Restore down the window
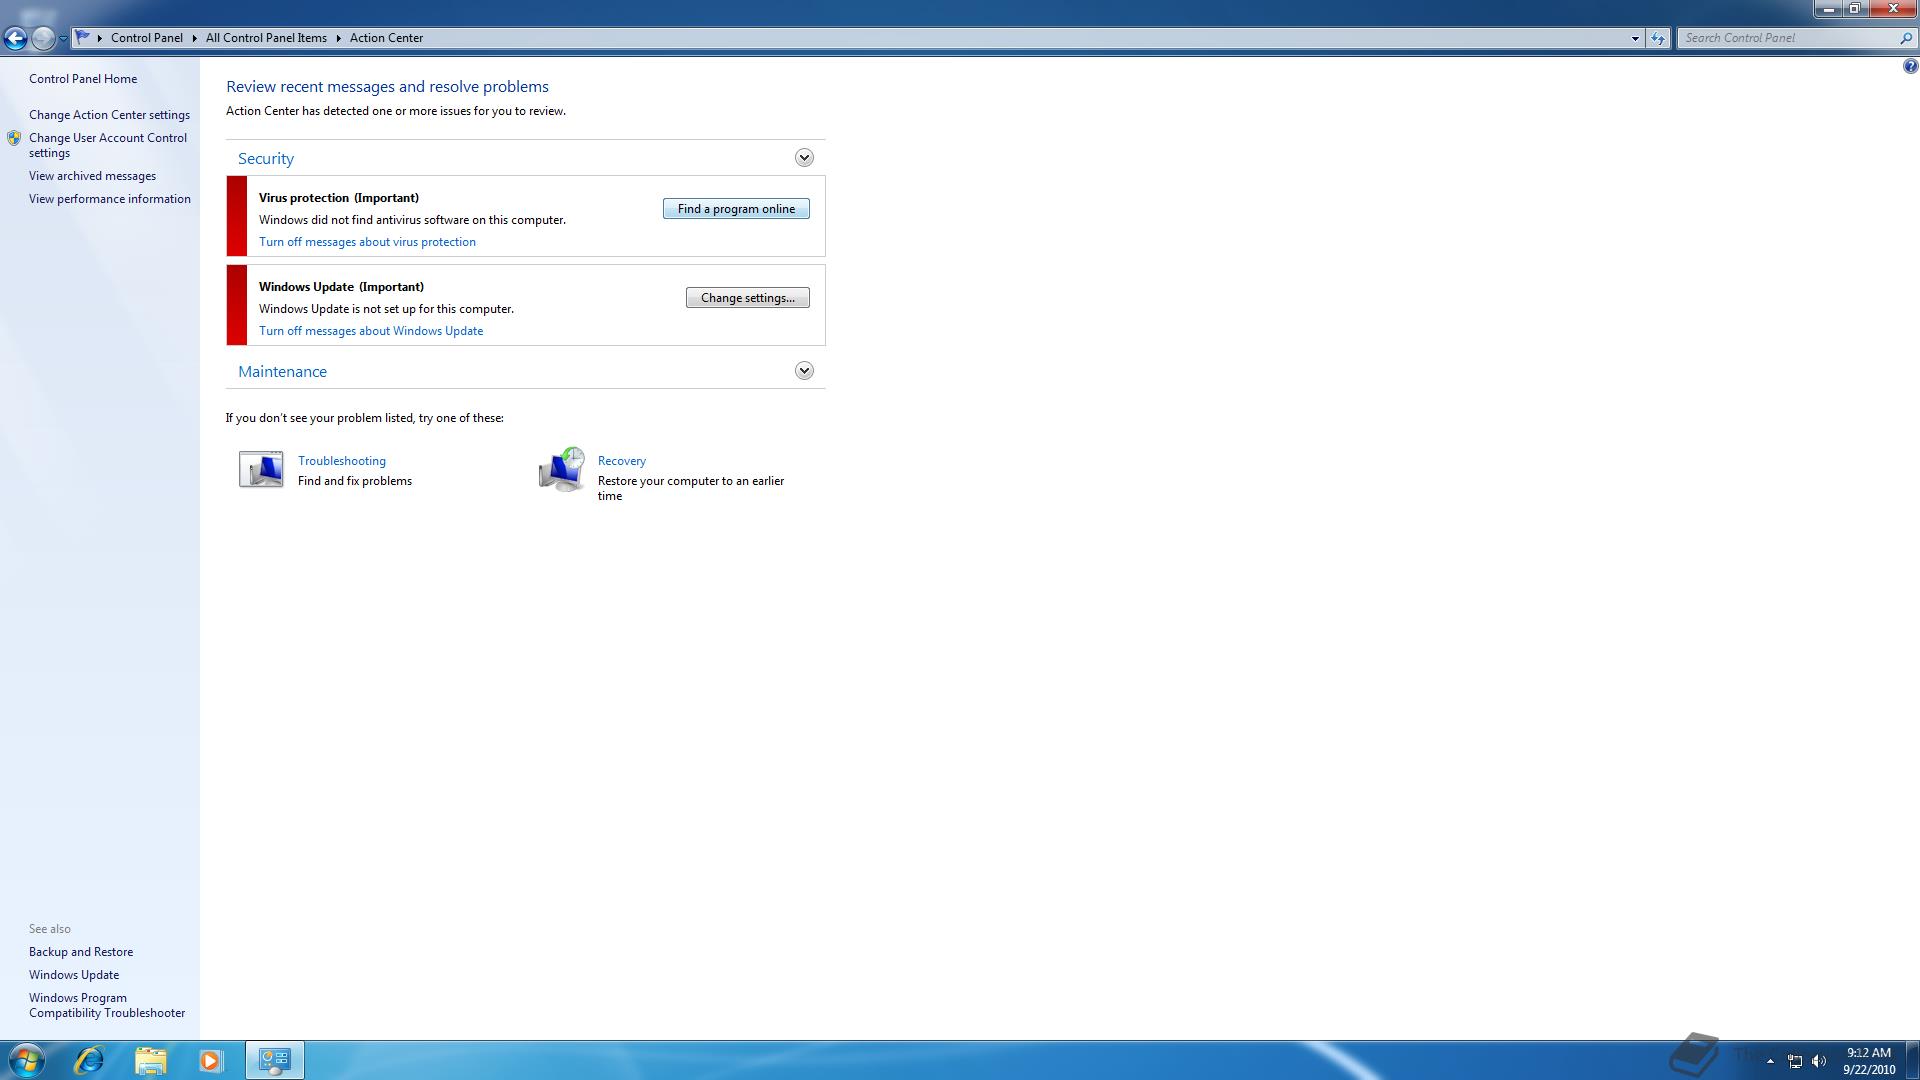 [x=1854, y=8]
